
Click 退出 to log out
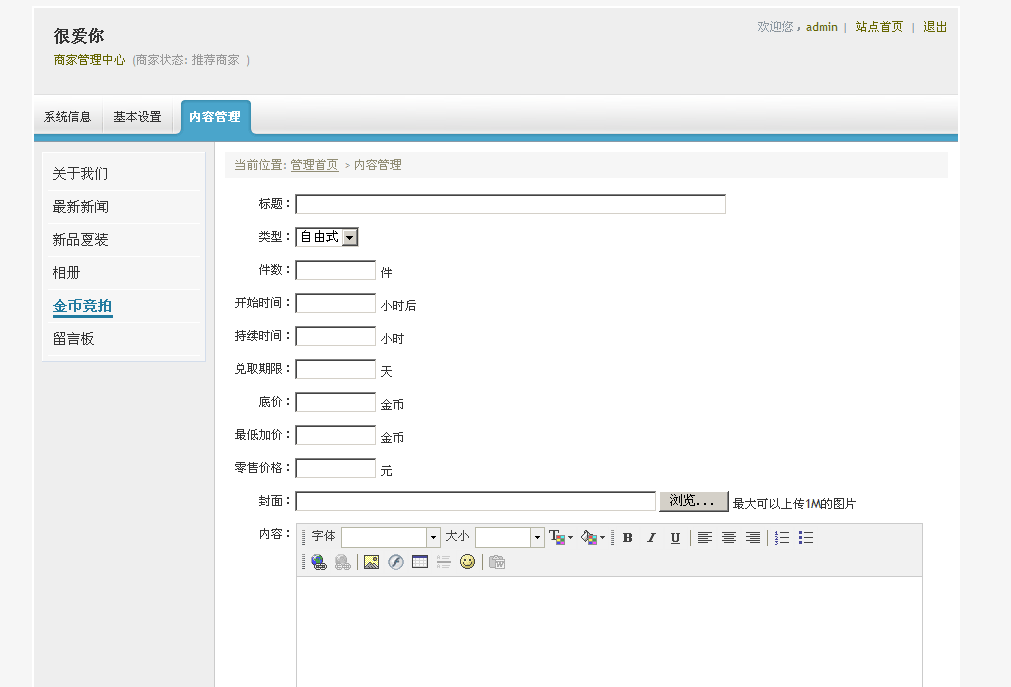pyautogui.click(x=934, y=26)
